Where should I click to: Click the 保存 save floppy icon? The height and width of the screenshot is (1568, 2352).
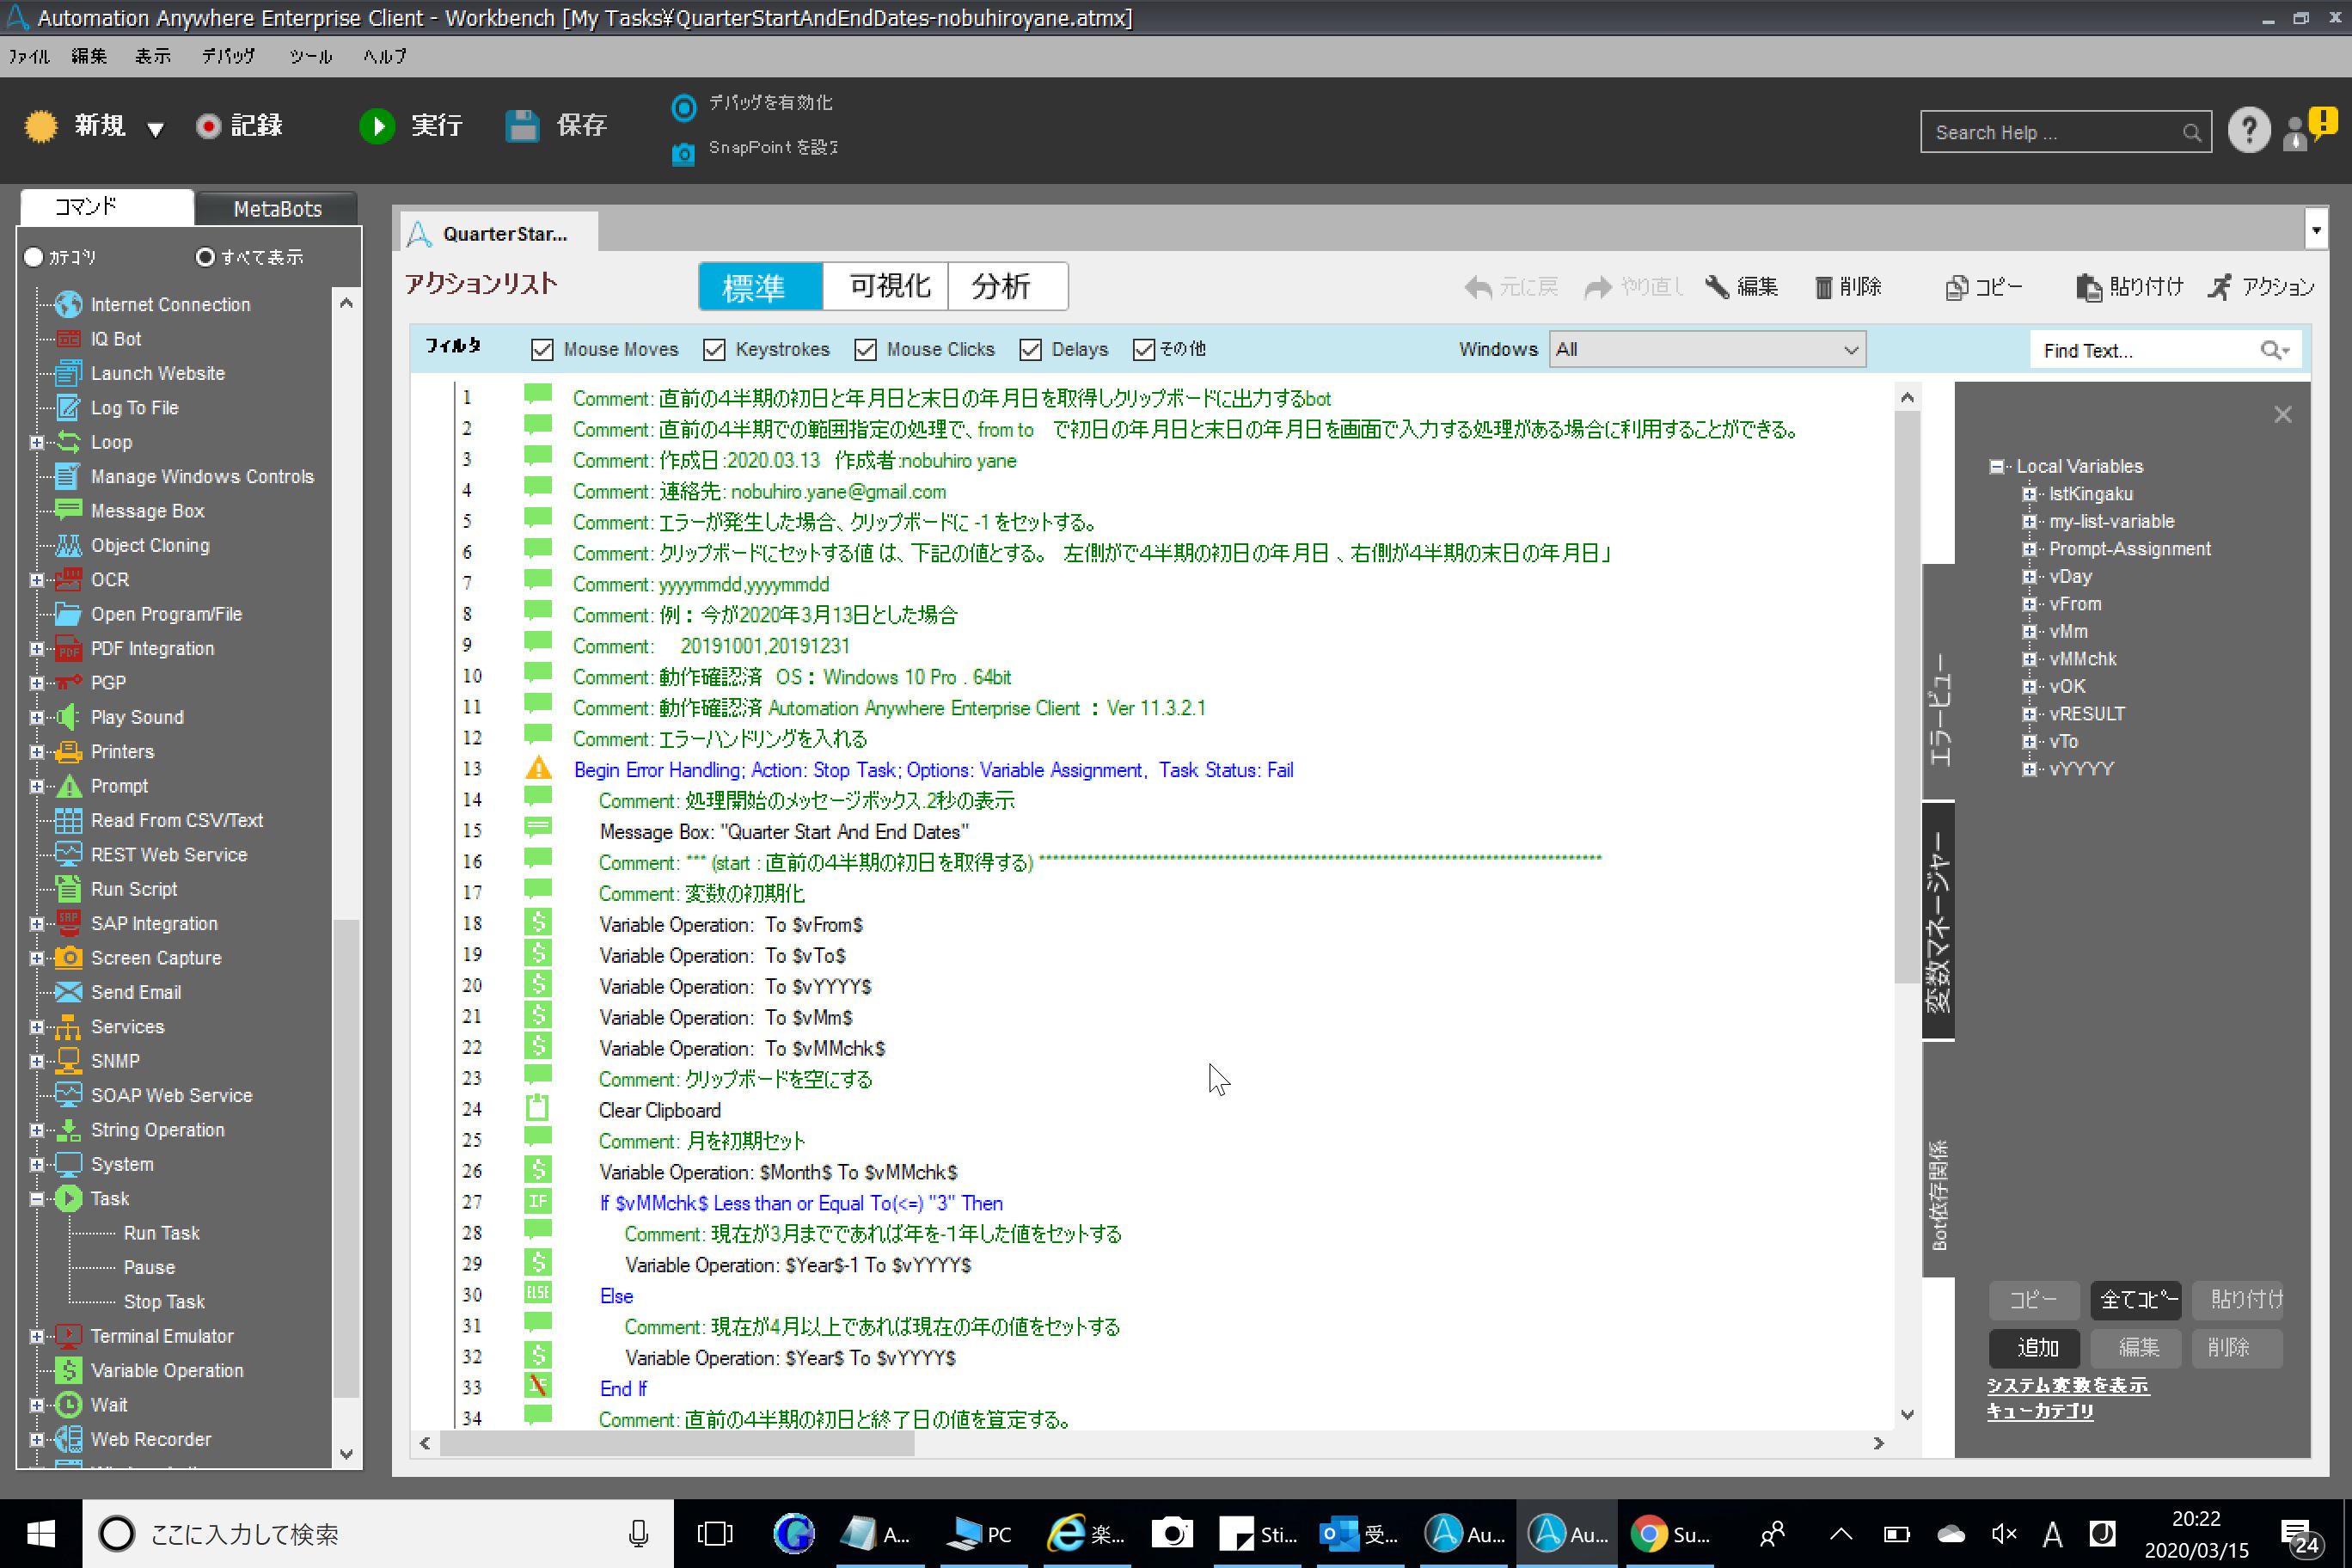pos(522,126)
